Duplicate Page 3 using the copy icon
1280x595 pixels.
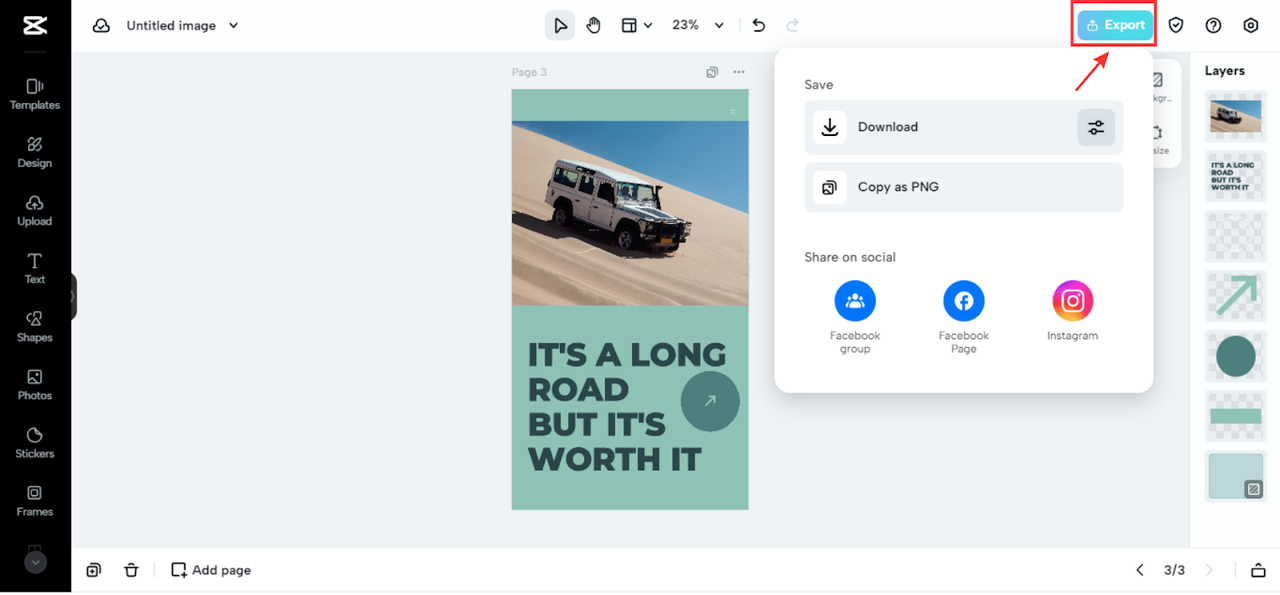click(712, 72)
